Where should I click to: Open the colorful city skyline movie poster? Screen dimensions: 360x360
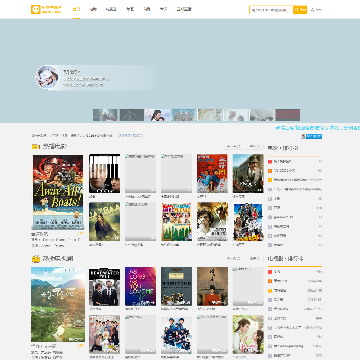176,221
